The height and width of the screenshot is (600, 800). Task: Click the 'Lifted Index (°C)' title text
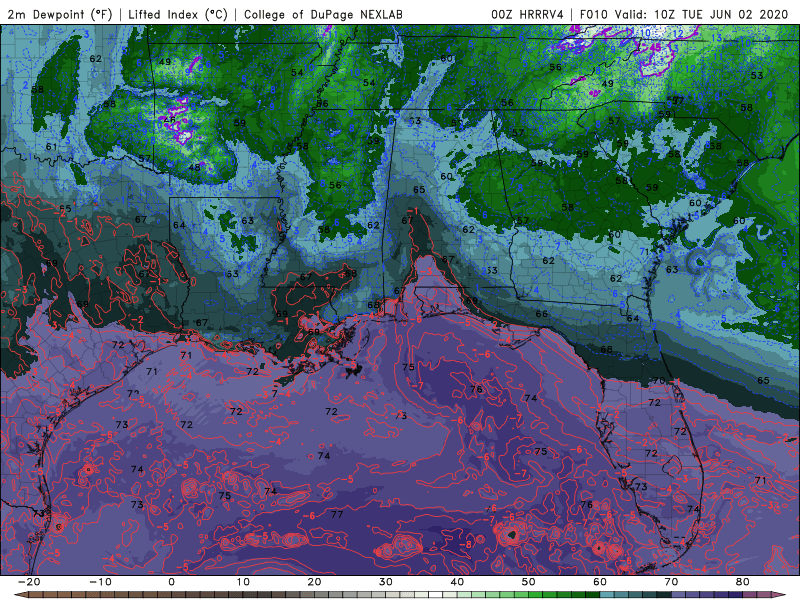178,14
